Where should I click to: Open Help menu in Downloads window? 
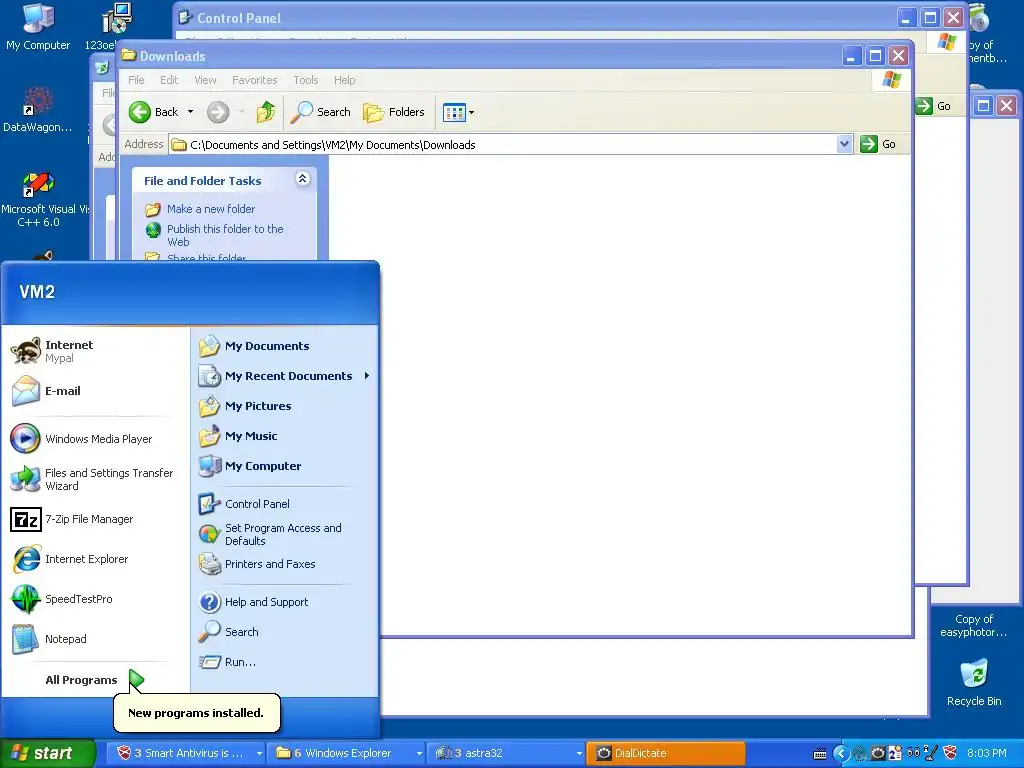(x=345, y=80)
